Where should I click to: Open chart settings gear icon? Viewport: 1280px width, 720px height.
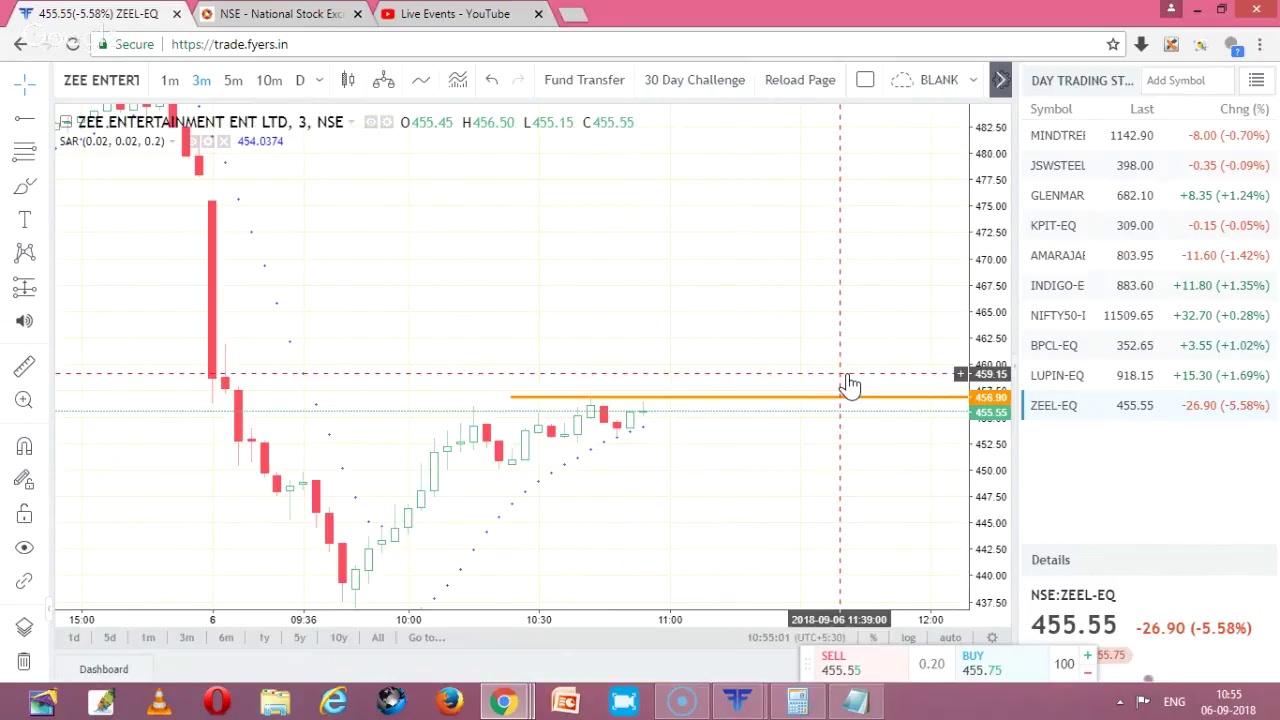pyautogui.click(x=992, y=638)
